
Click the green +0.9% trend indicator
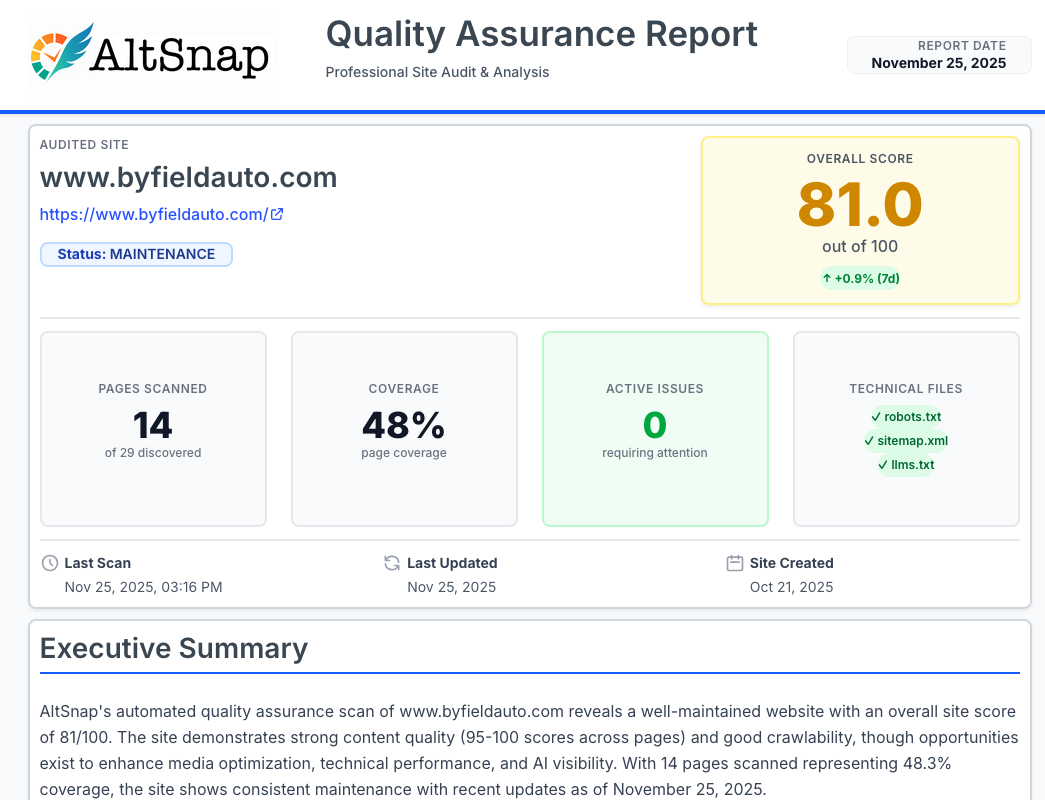(860, 278)
